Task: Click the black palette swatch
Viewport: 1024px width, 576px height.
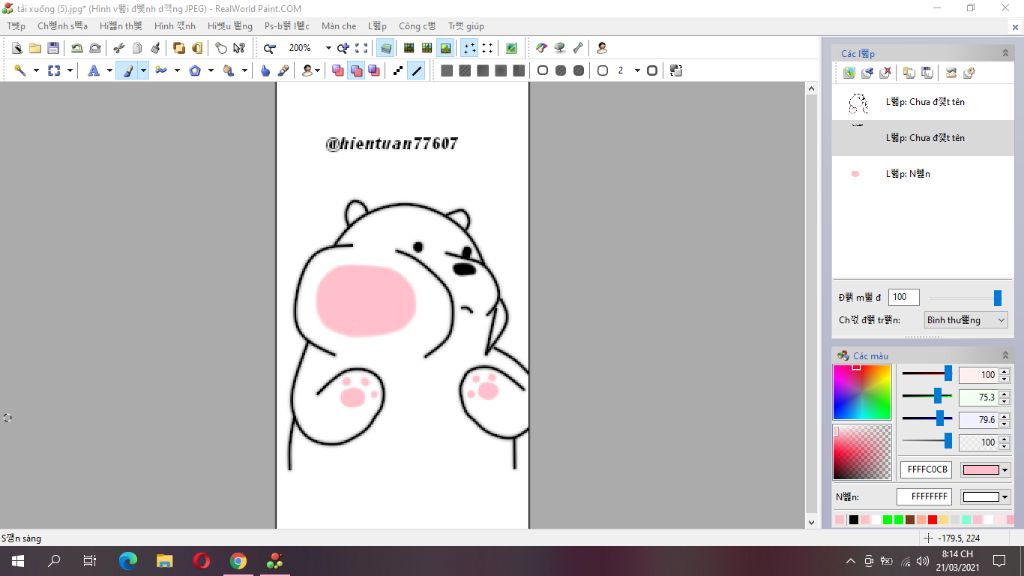Action: pos(854,520)
